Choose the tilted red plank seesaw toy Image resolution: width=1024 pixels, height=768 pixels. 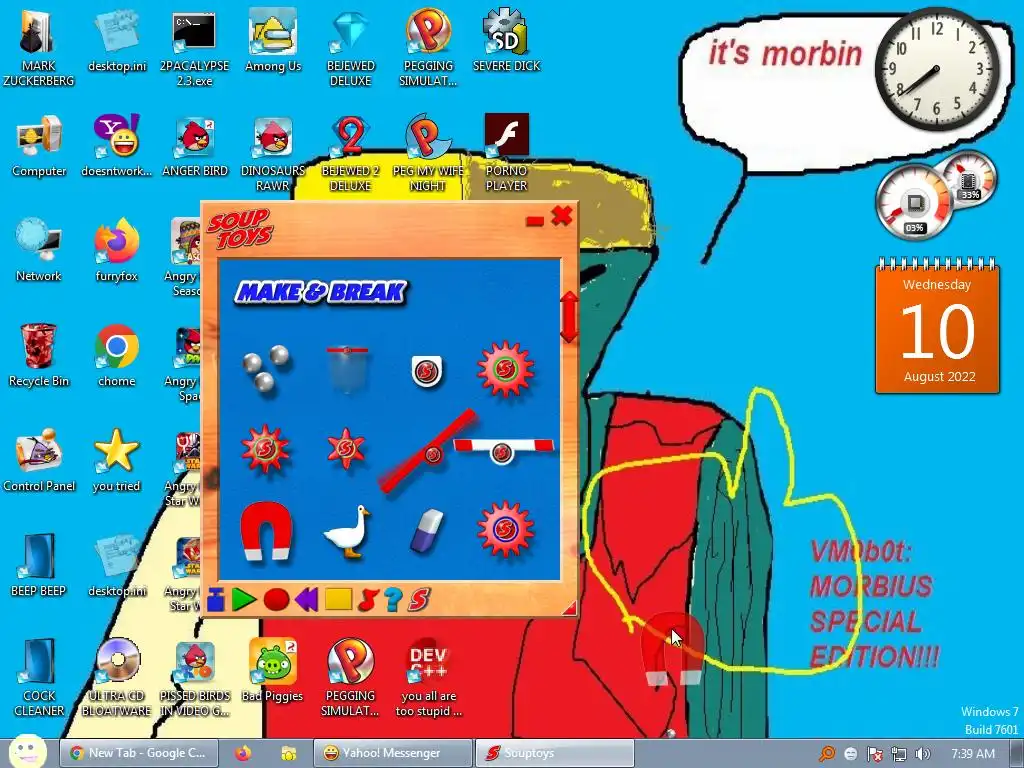pyautogui.click(x=429, y=451)
